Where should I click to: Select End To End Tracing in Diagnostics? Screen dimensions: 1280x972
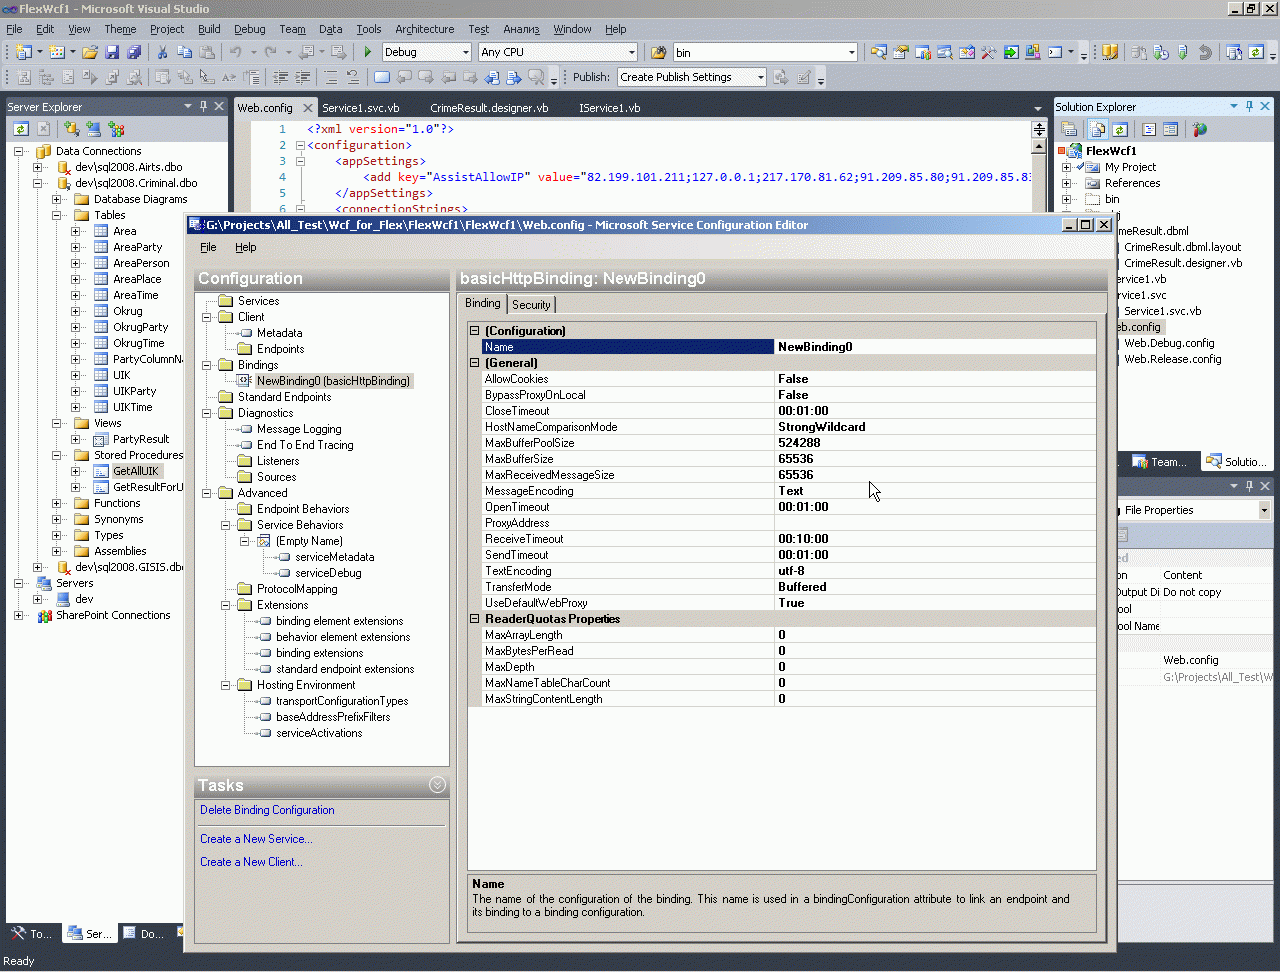[x=305, y=445]
